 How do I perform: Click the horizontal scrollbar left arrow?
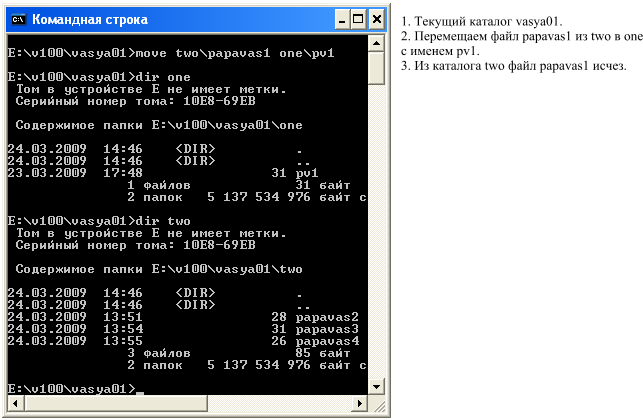16,403
